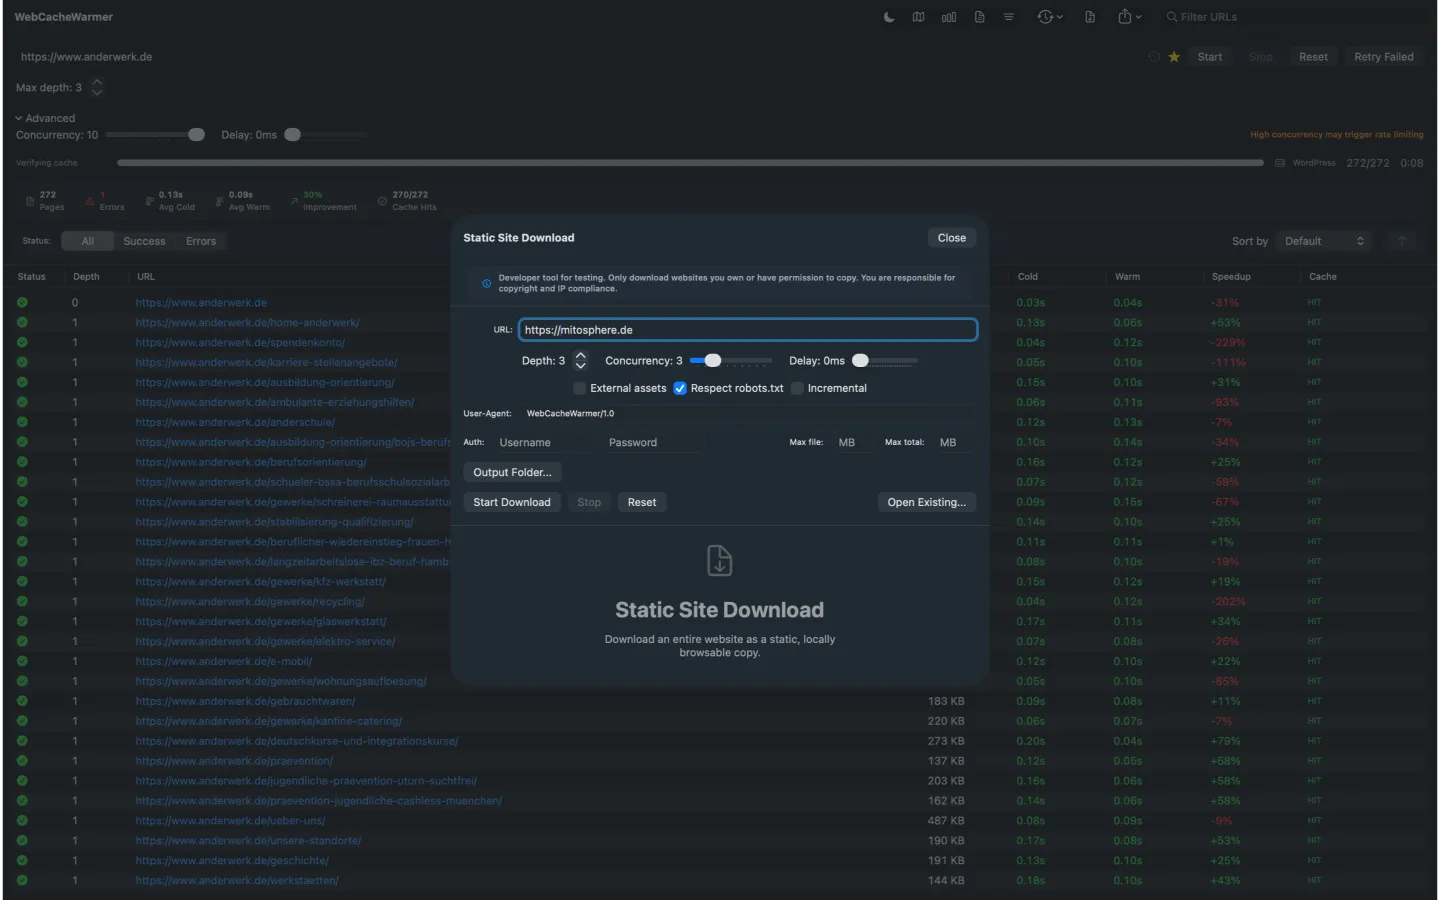Open the Sort by Default dropdown
The image size is (1440, 900).
point(1323,241)
